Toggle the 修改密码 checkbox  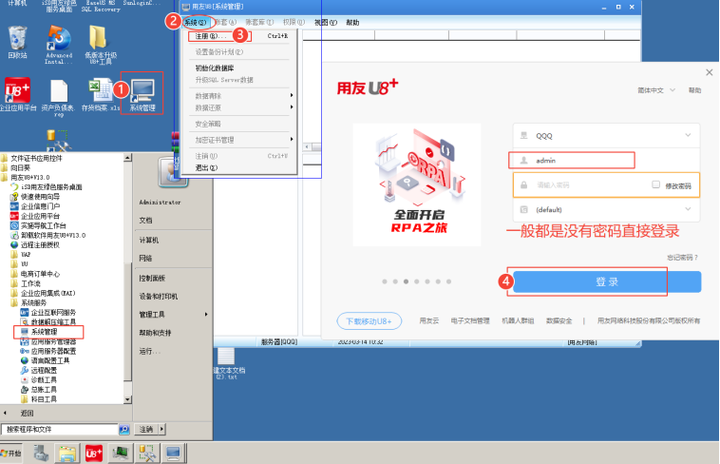656,185
